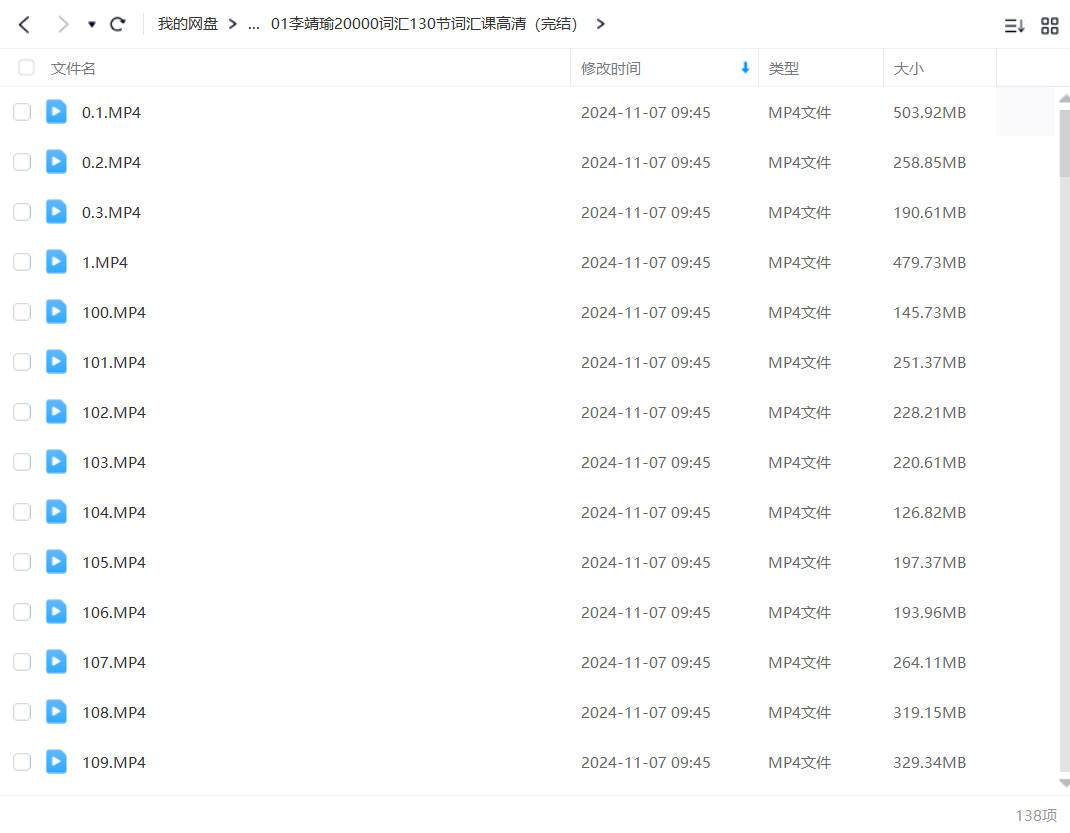Screen dimensions: 1070x833
Task: Click scrollbar down arrow
Action: tap(1065, 783)
